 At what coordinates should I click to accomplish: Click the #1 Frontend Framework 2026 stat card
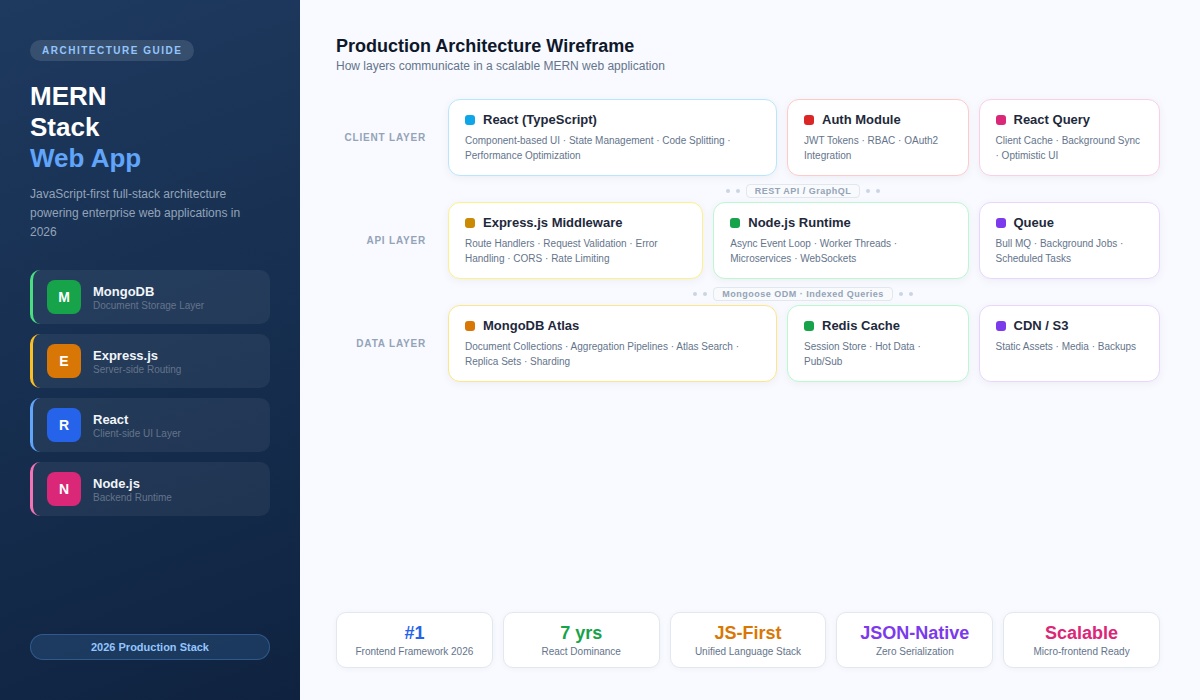point(414,640)
